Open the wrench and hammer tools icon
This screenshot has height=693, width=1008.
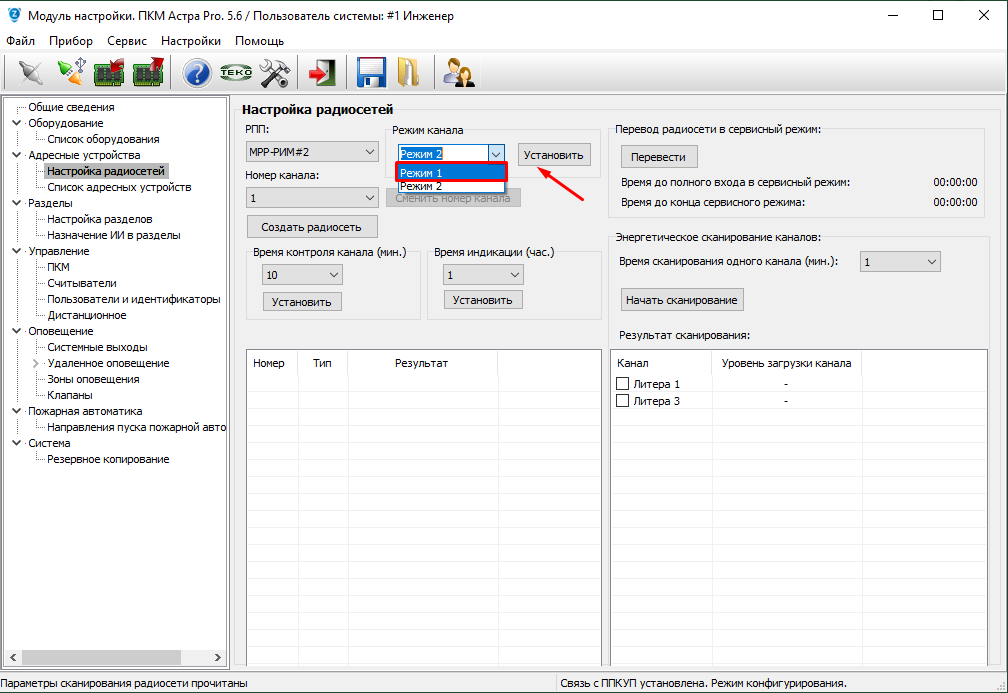click(274, 73)
